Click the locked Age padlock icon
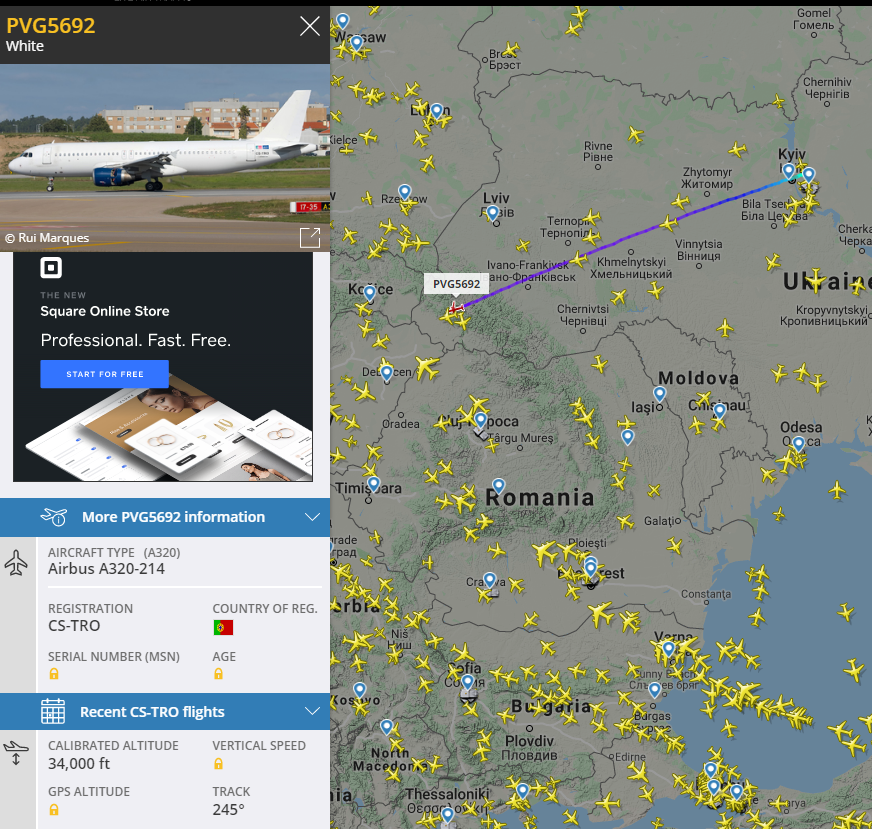This screenshot has width=872, height=829. pos(219,674)
